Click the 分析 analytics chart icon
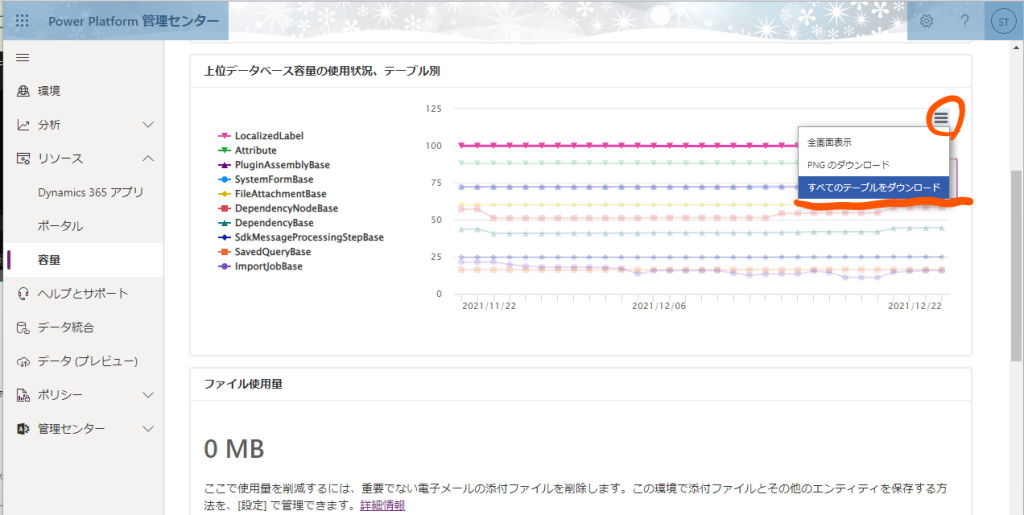 tap(23, 125)
